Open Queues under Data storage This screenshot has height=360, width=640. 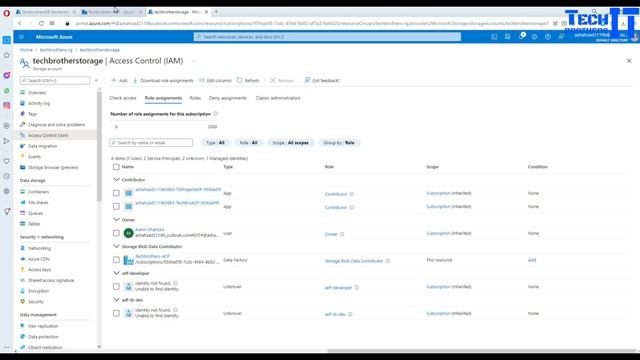click(36, 213)
